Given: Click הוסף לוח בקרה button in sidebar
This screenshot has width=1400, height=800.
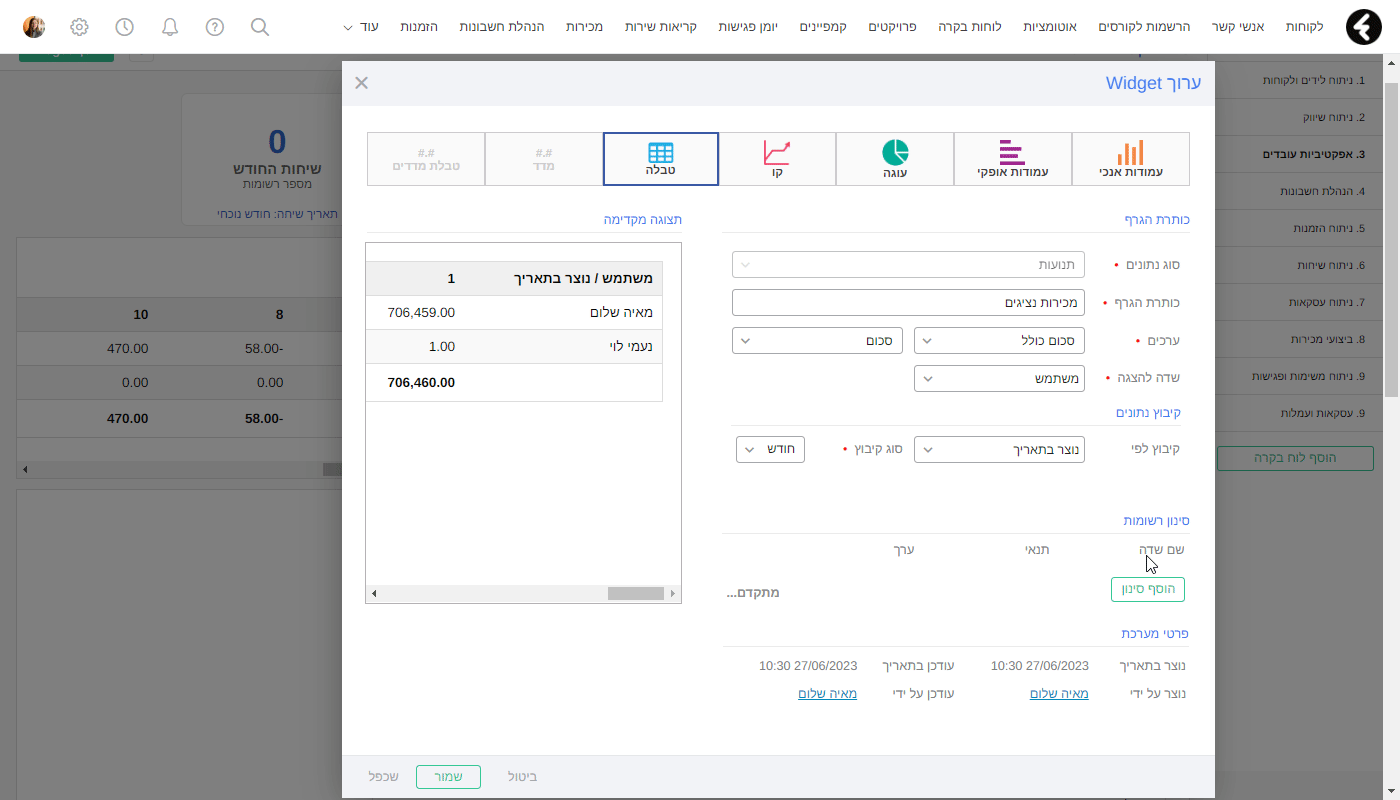Looking at the screenshot, I should 1295,458.
